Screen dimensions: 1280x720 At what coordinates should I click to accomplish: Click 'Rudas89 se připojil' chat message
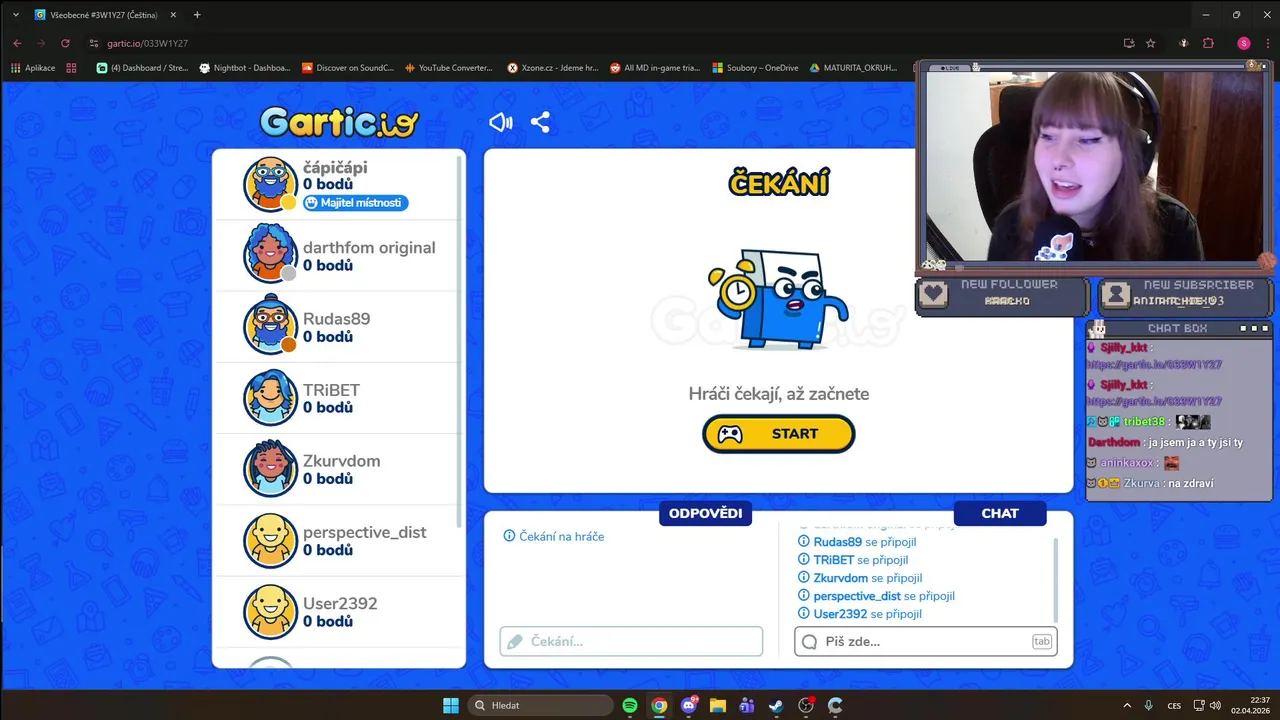tap(856, 542)
